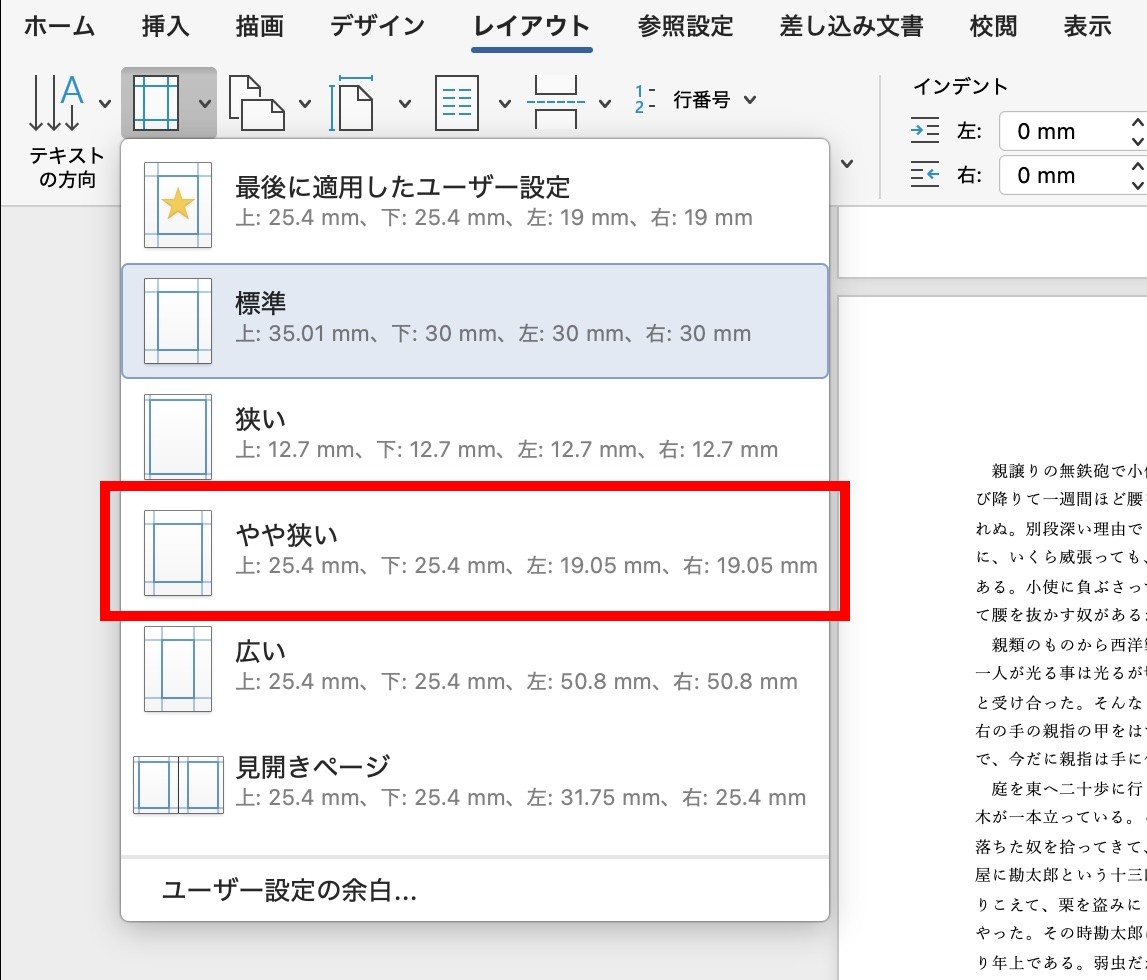Click the columns icon
Screen dimensions: 1147x980
click(456, 102)
